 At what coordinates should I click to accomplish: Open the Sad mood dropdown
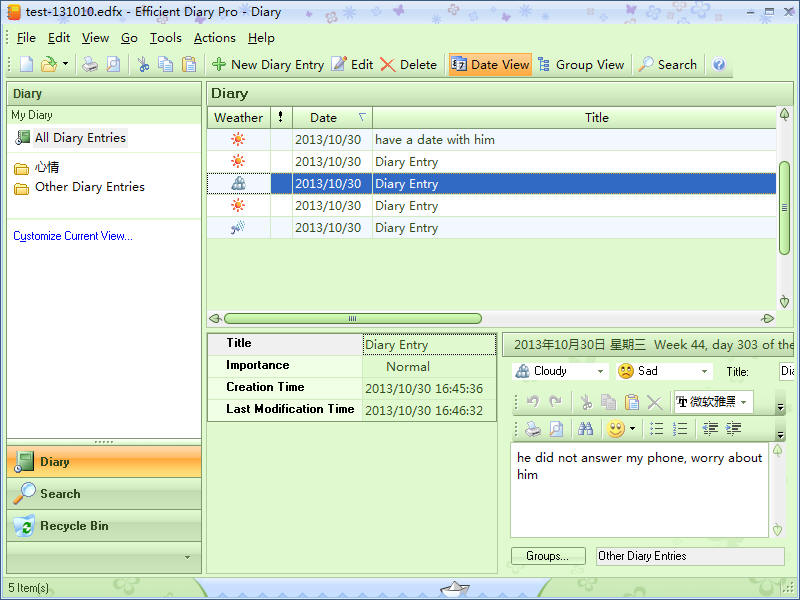click(704, 371)
